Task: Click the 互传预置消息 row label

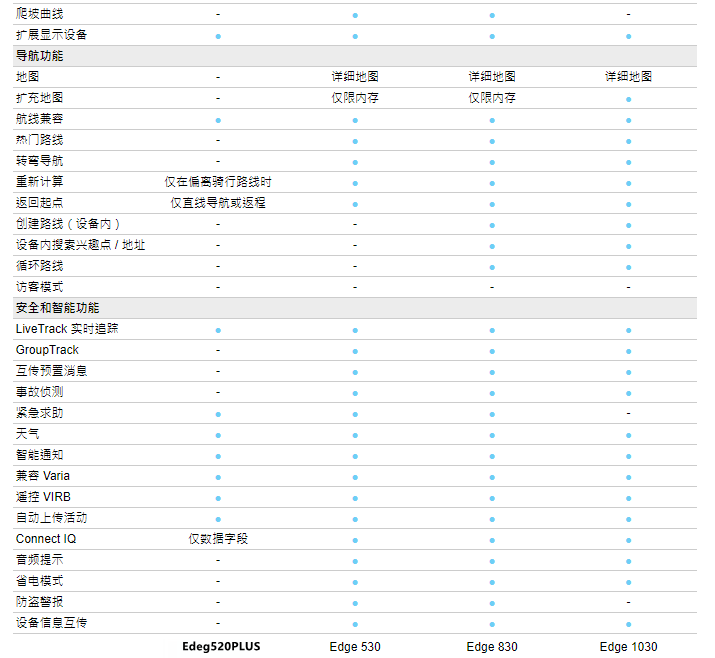Action: tap(51, 371)
